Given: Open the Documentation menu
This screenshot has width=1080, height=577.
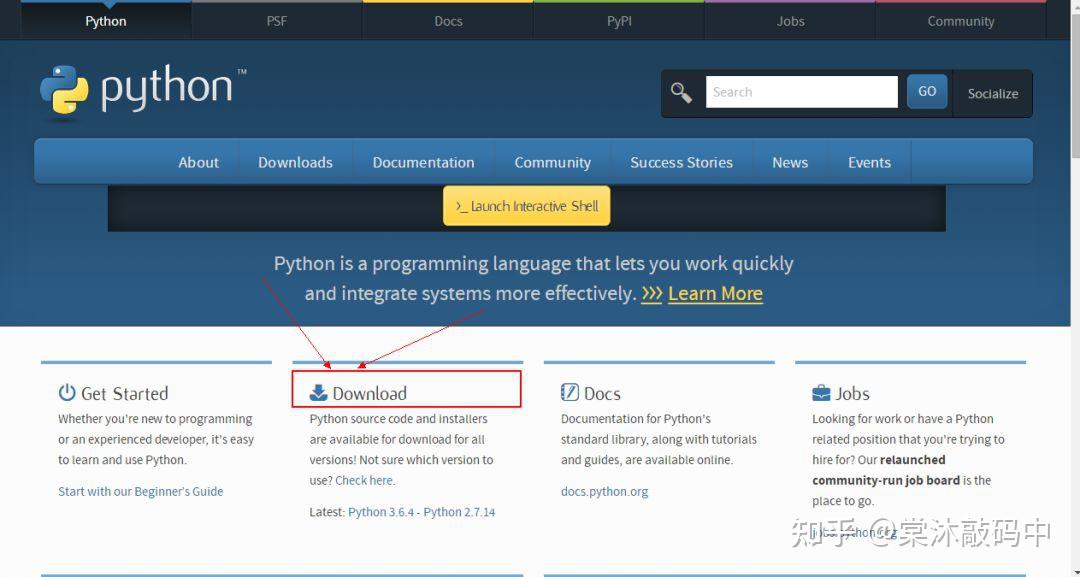Looking at the screenshot, I should (424, 162).
